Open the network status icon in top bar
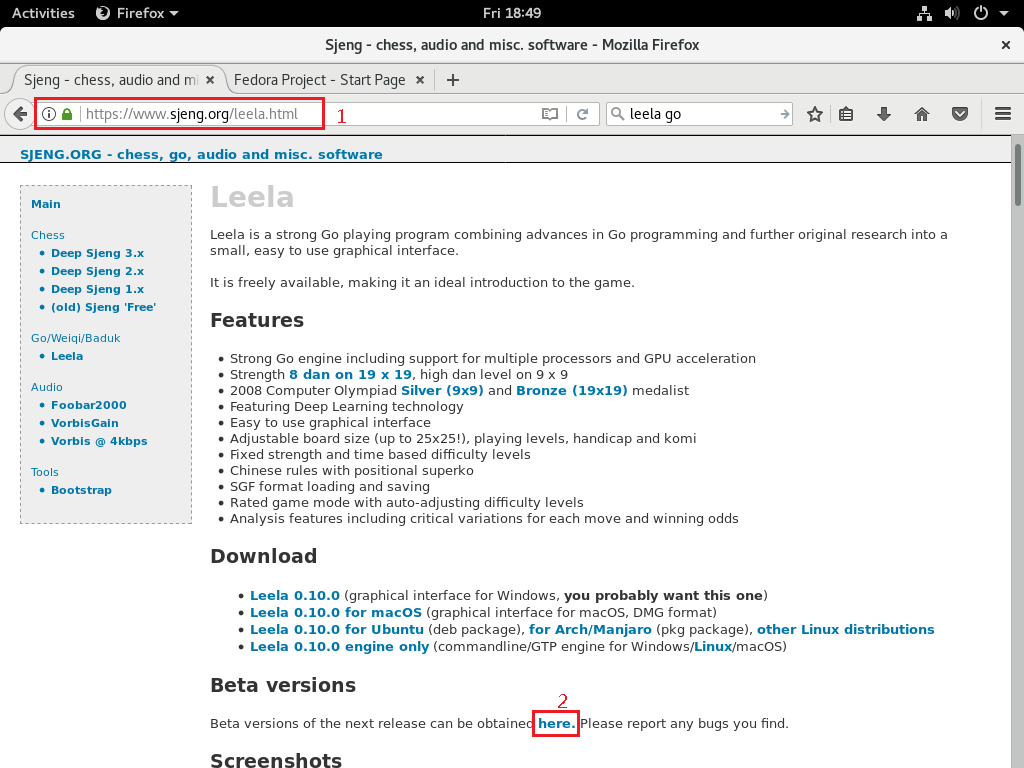This screenshot has height=768, width=1024. [x=924, y=13]
